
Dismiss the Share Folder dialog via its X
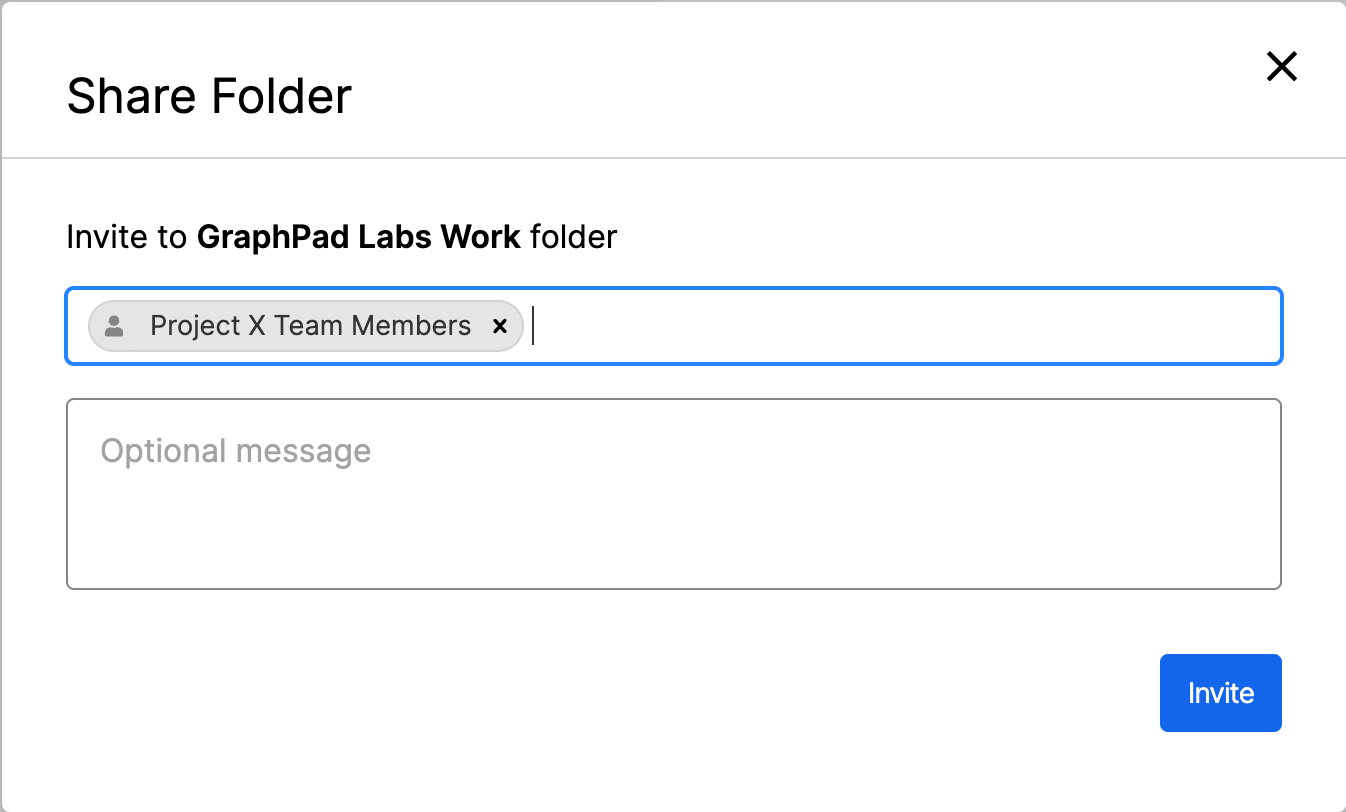pyautogui.click(x=1281, y=67)
